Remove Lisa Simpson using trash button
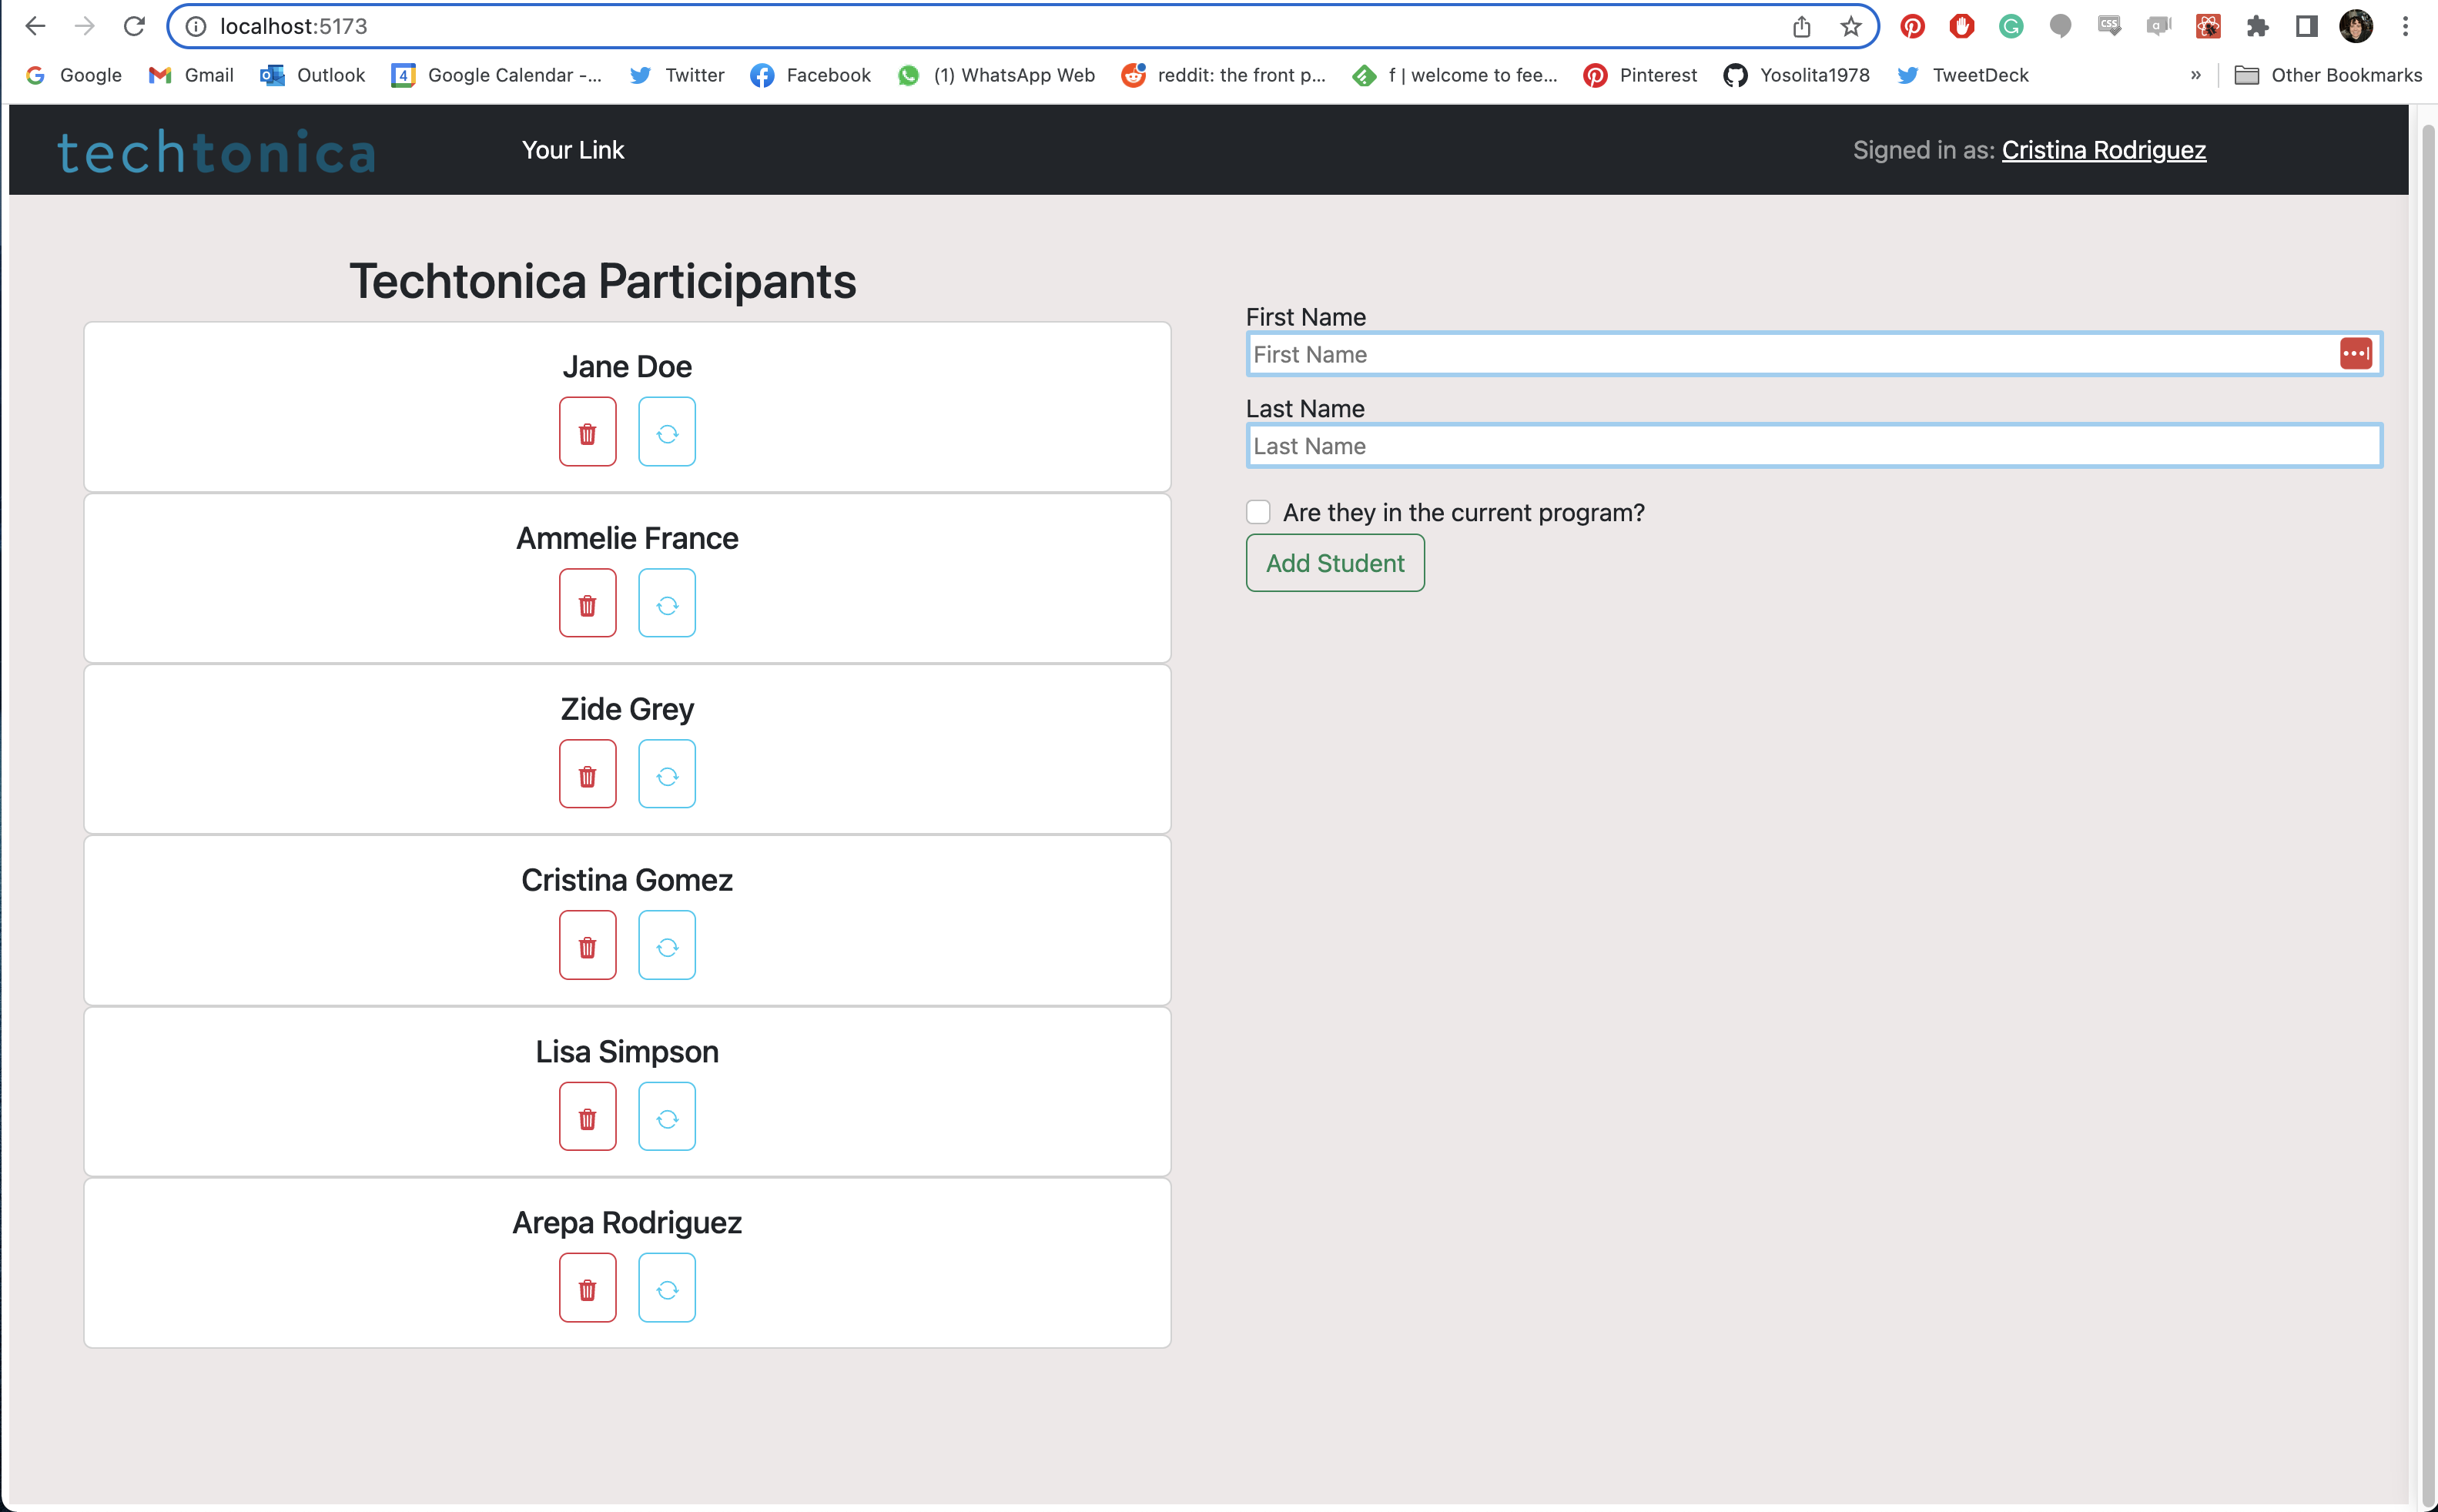 click(587, 1117)
